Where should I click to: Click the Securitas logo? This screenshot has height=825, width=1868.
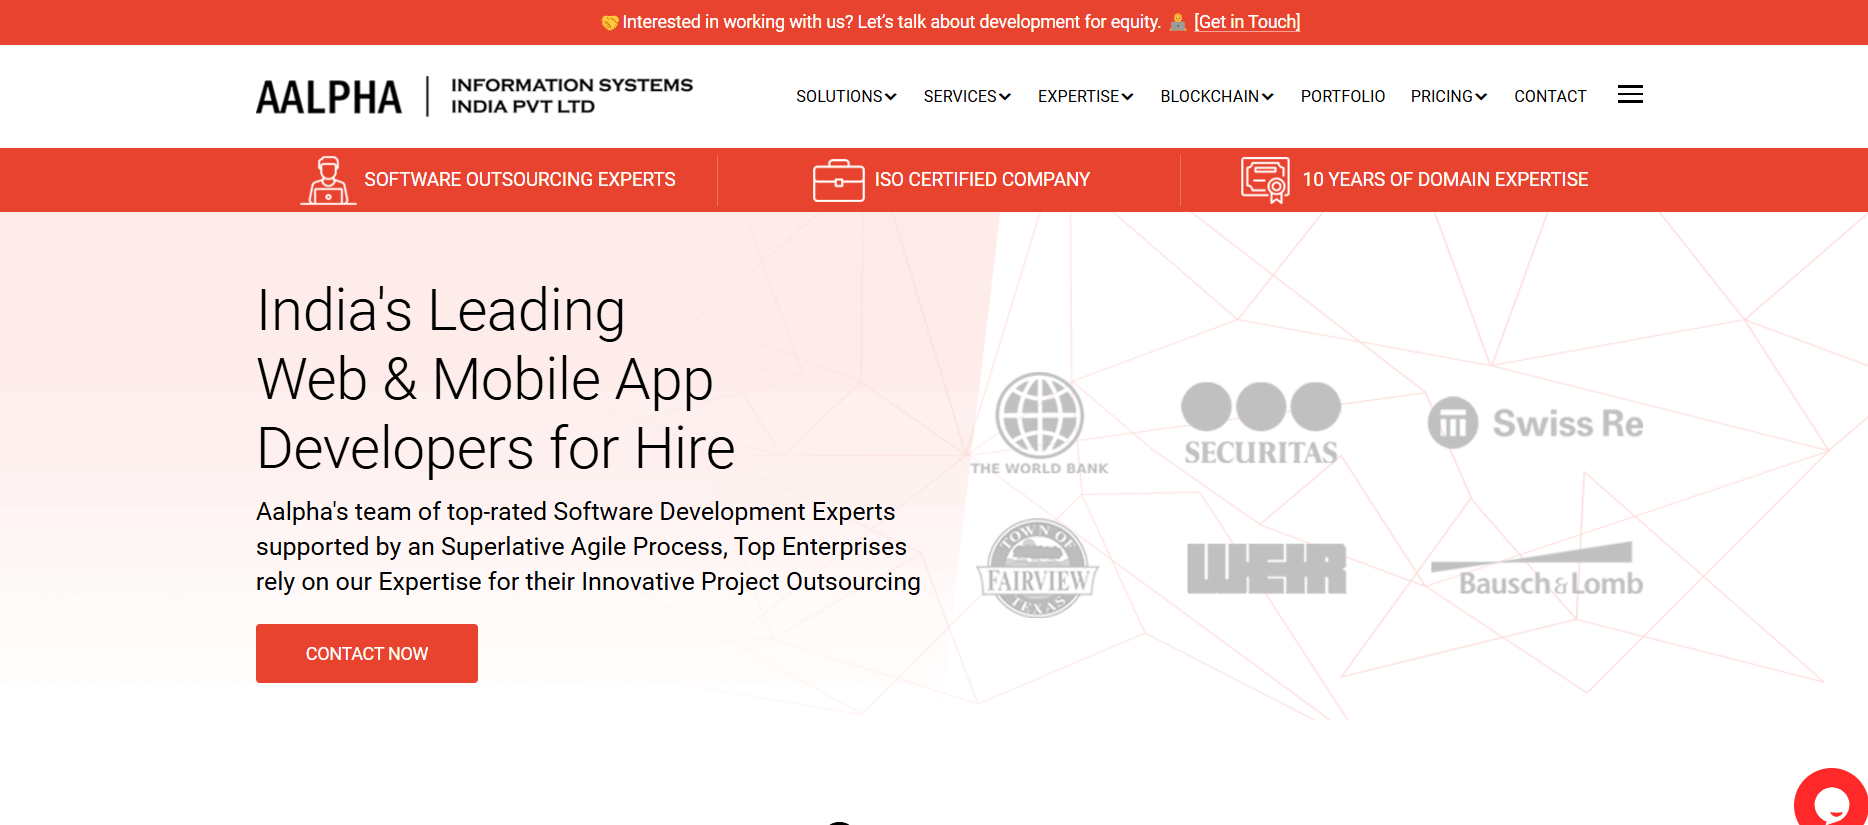pos(1261,424)
